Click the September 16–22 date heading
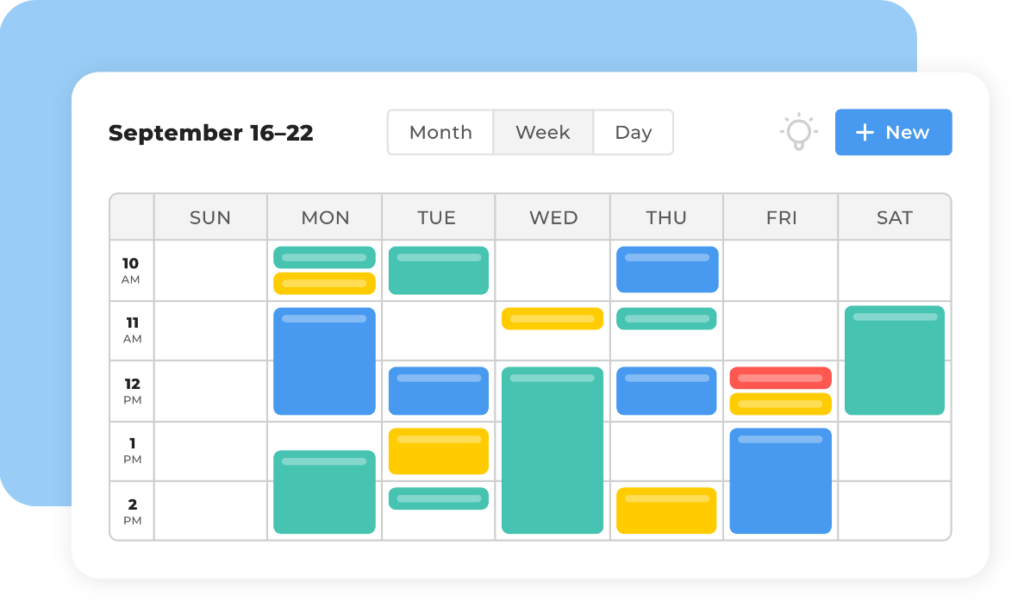Screen dimensions: 1024x614 tap(211, 133)
